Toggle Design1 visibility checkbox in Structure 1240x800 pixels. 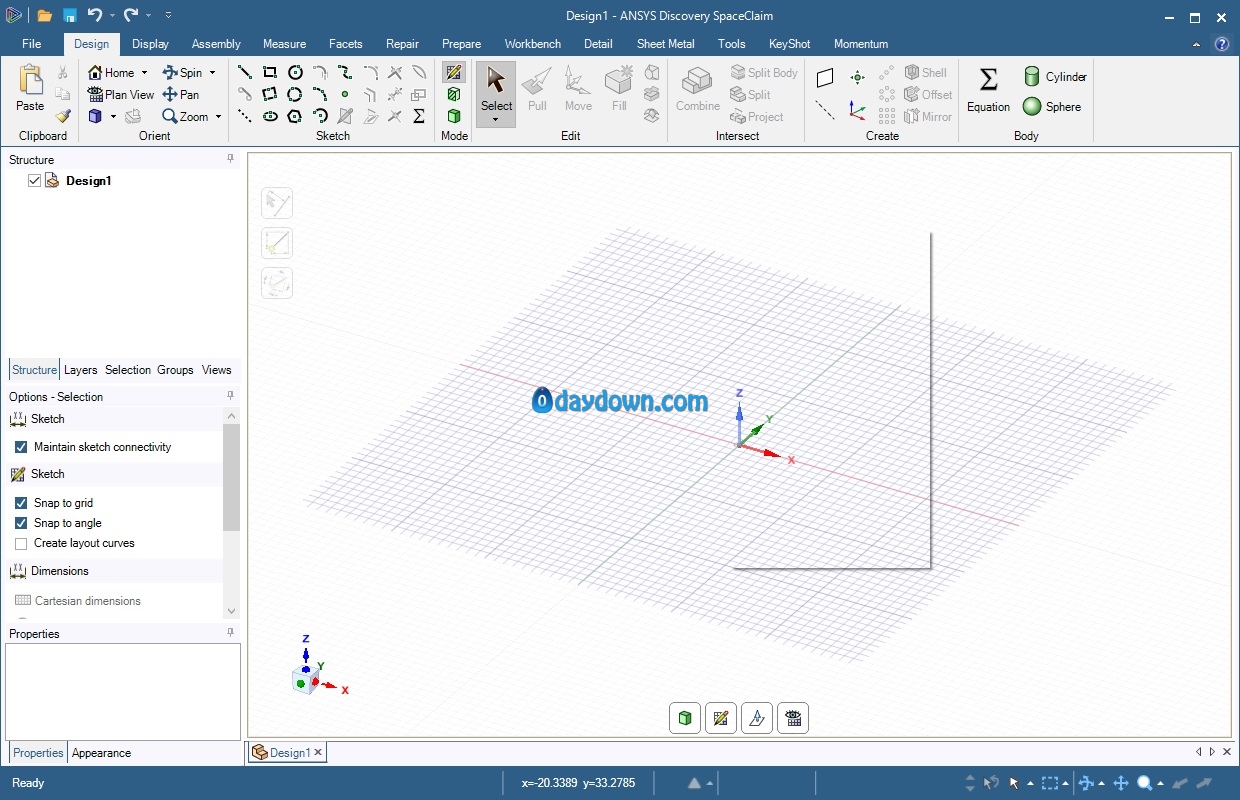35,181
